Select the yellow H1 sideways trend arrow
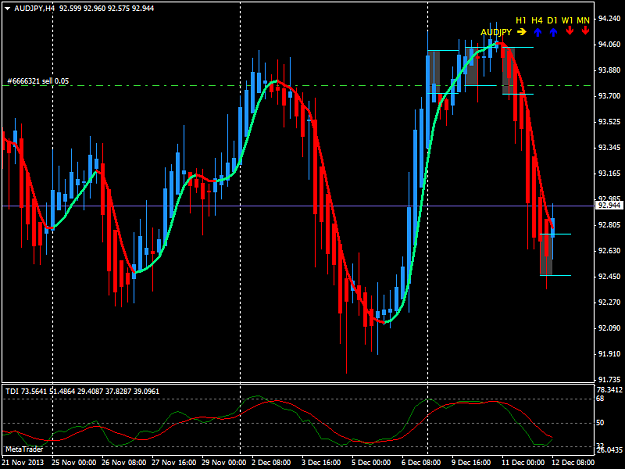The height and width of the screenshot is (469, 625). pyautogui.click(x=522, y=32)
